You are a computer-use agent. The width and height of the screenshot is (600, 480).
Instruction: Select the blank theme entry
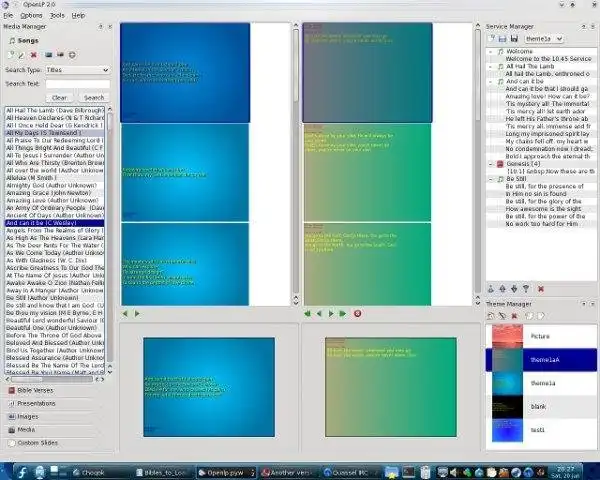pos(541,407)
